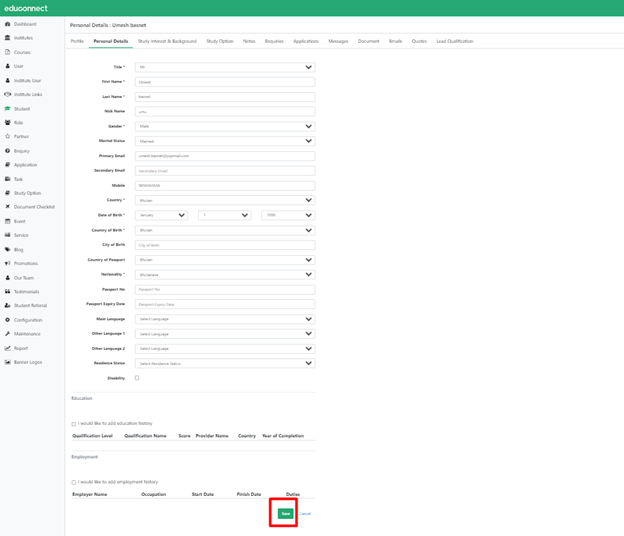The width and height of the screenshot is (624, 536).
Task: Toggle the Disability checkbox
Action: [137, 378]
